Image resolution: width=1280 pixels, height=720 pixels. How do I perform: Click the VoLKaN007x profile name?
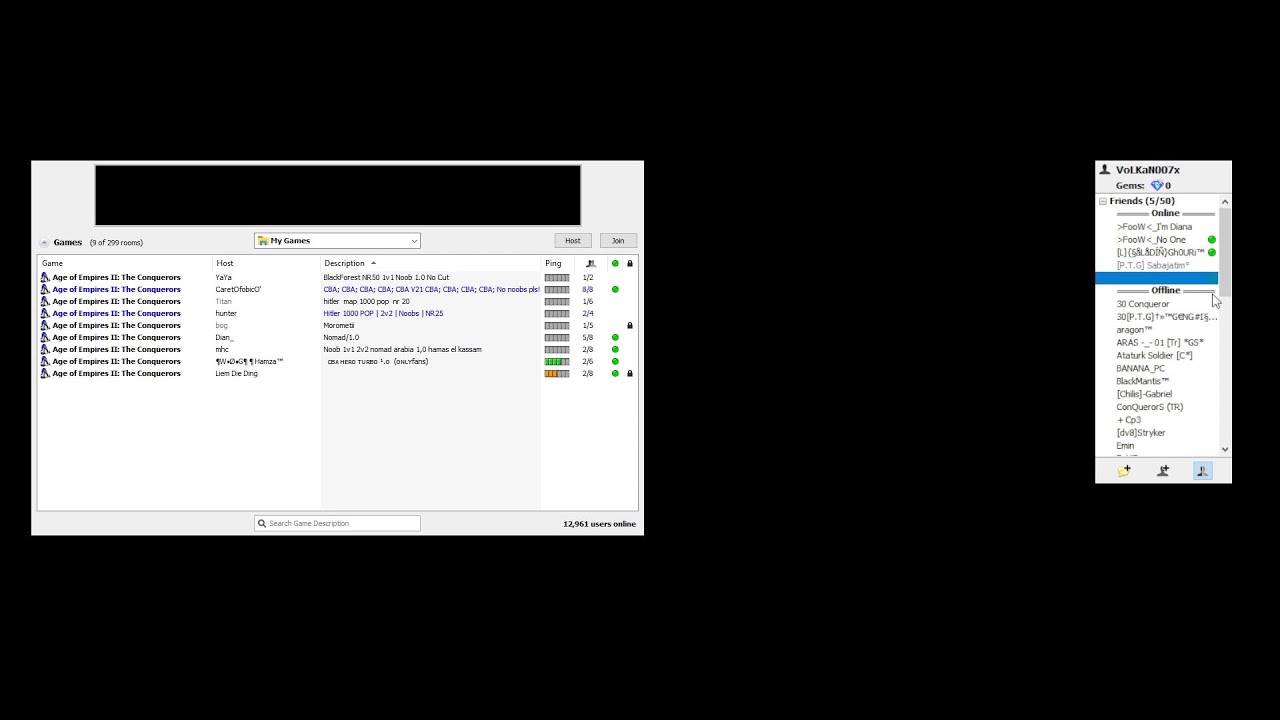(x=1148, y=170)
